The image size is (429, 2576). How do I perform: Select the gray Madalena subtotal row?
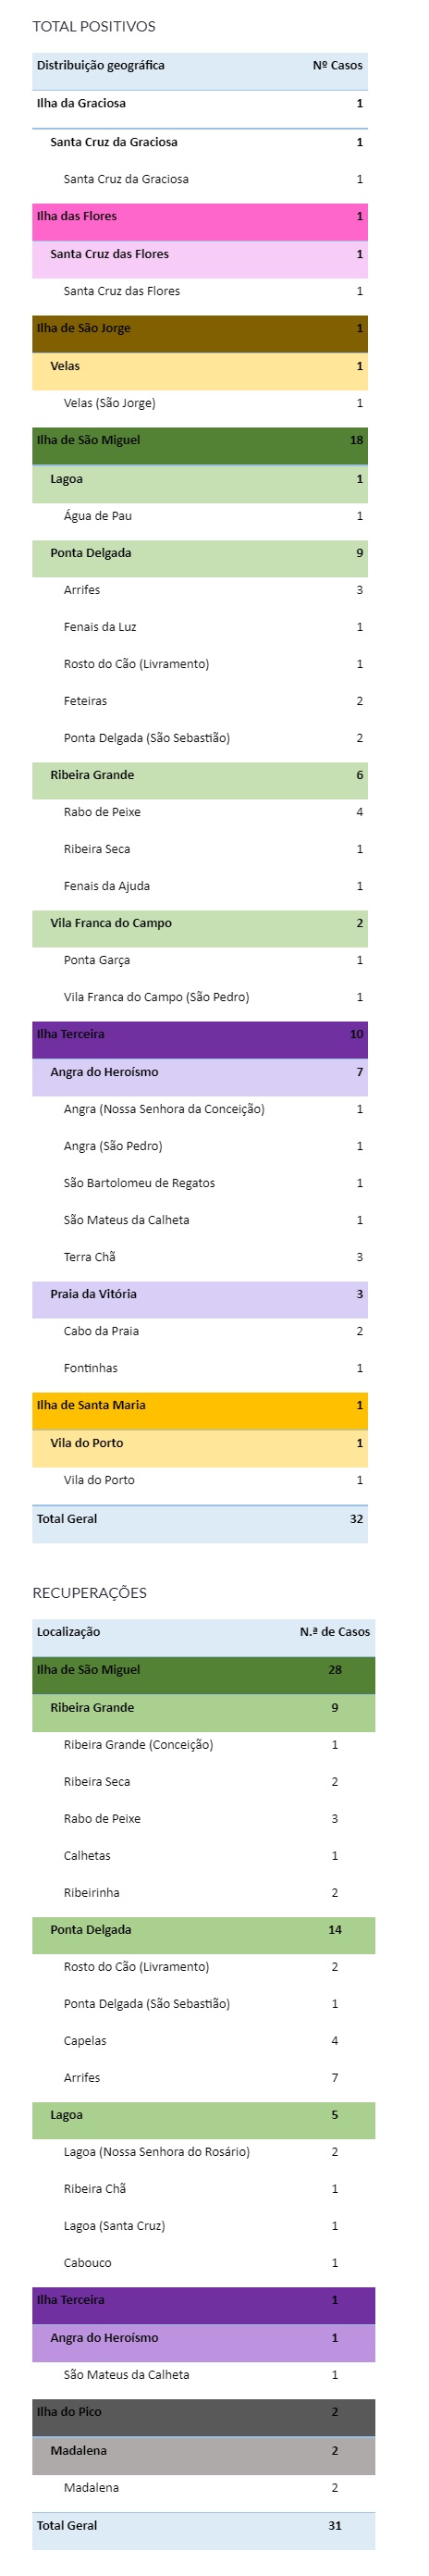(x=204, y=2451)
